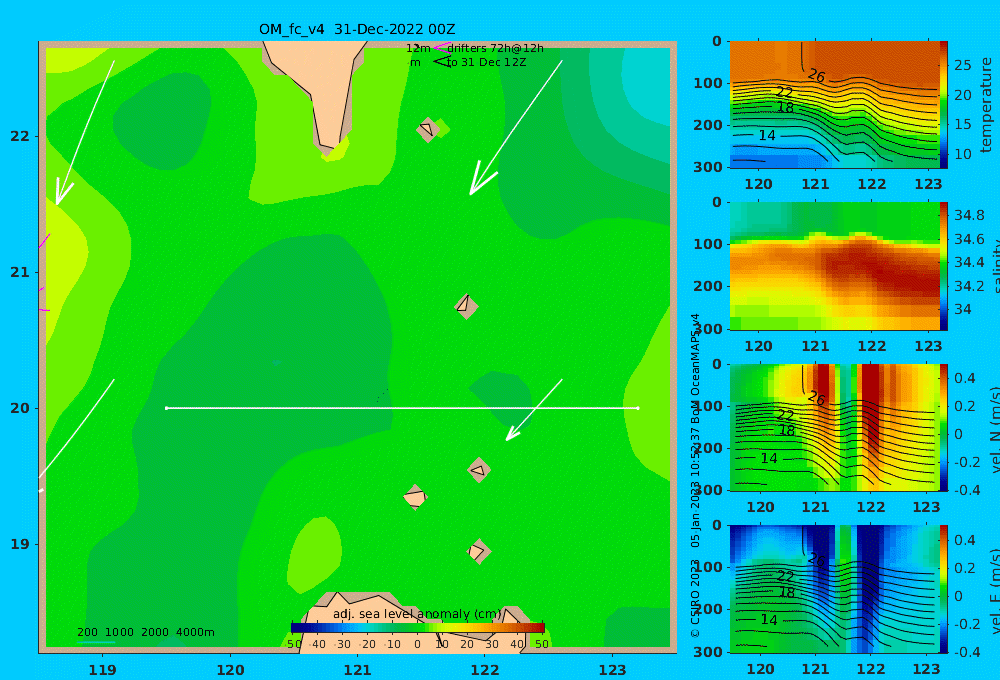1000x680 pixels.
Task: Click the magenta drifter arrow legend icon
Action: pos(441,47)
